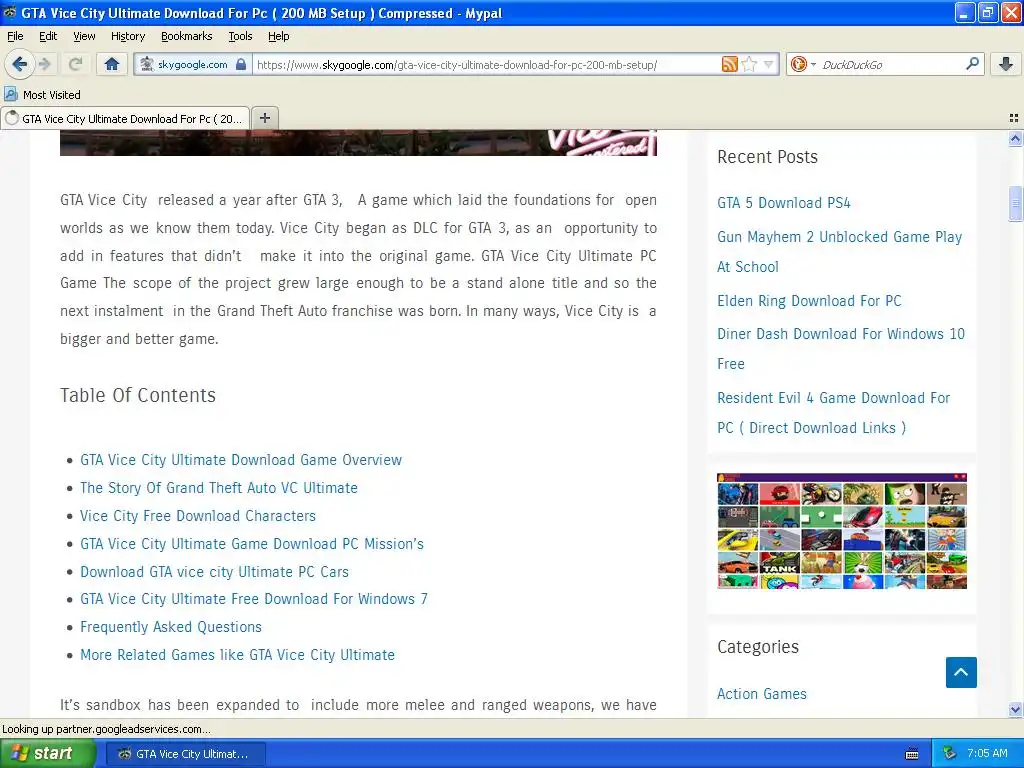Click the 7:05 AM taskbar clock
Viewport: 1024px width, 768px height.
point(987,753)
